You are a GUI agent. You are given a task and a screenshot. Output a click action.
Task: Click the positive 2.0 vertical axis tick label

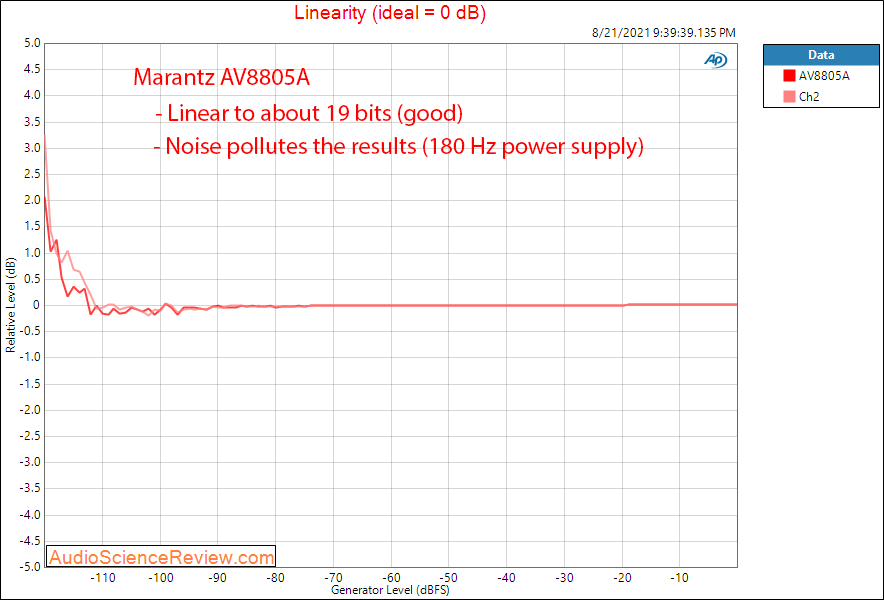click(33, 200)
